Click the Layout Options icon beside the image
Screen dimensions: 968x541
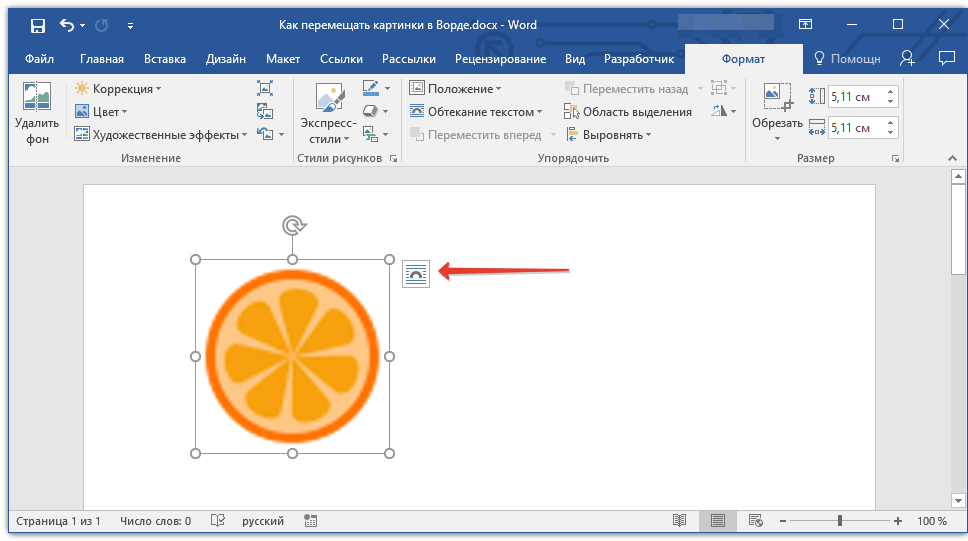[x=415, y=274]
